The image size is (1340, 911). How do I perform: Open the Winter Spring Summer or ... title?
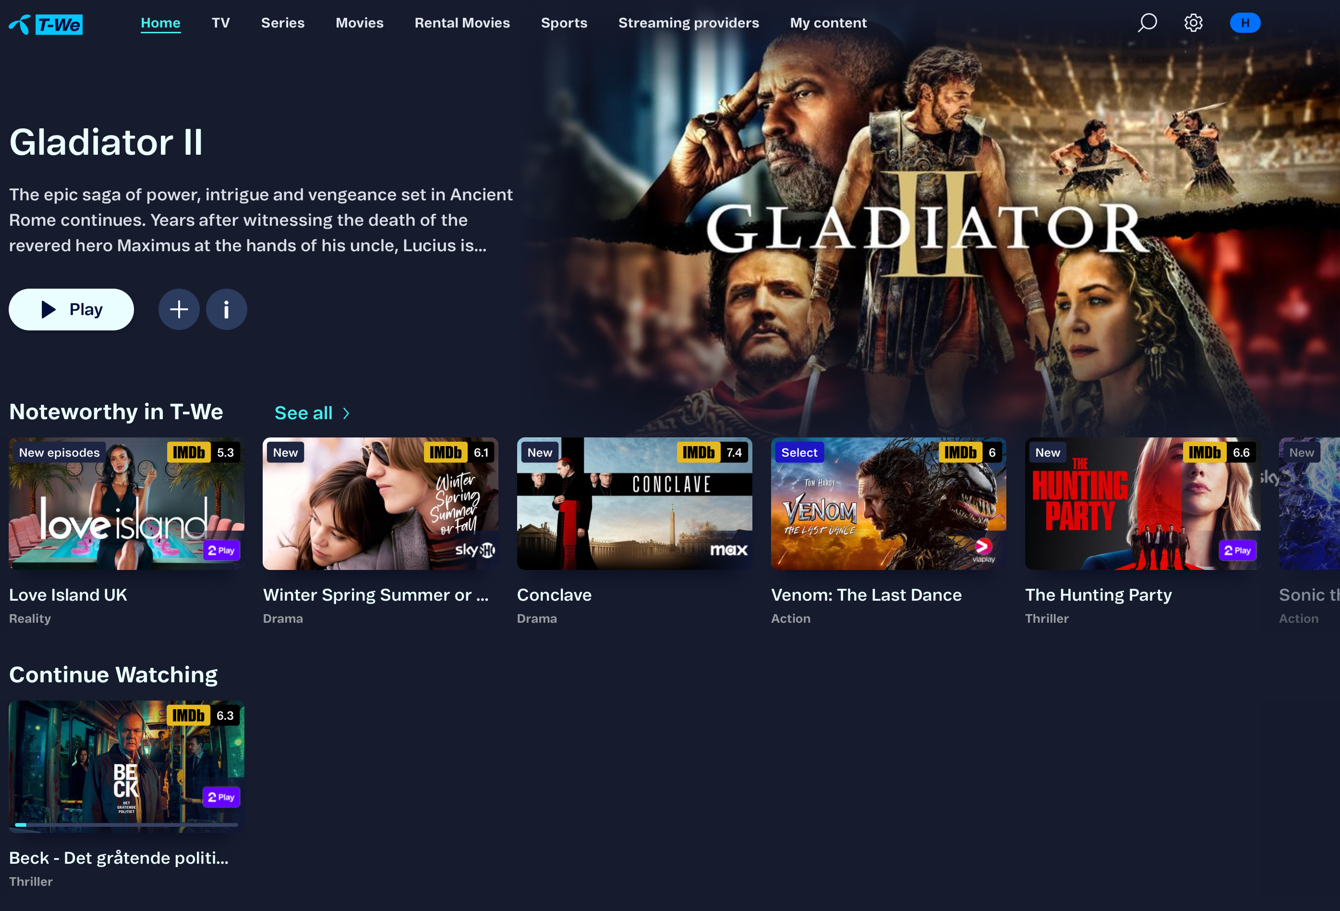376,595
